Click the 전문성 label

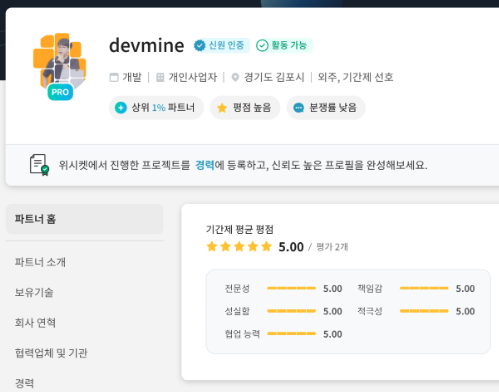coord(237,288)
